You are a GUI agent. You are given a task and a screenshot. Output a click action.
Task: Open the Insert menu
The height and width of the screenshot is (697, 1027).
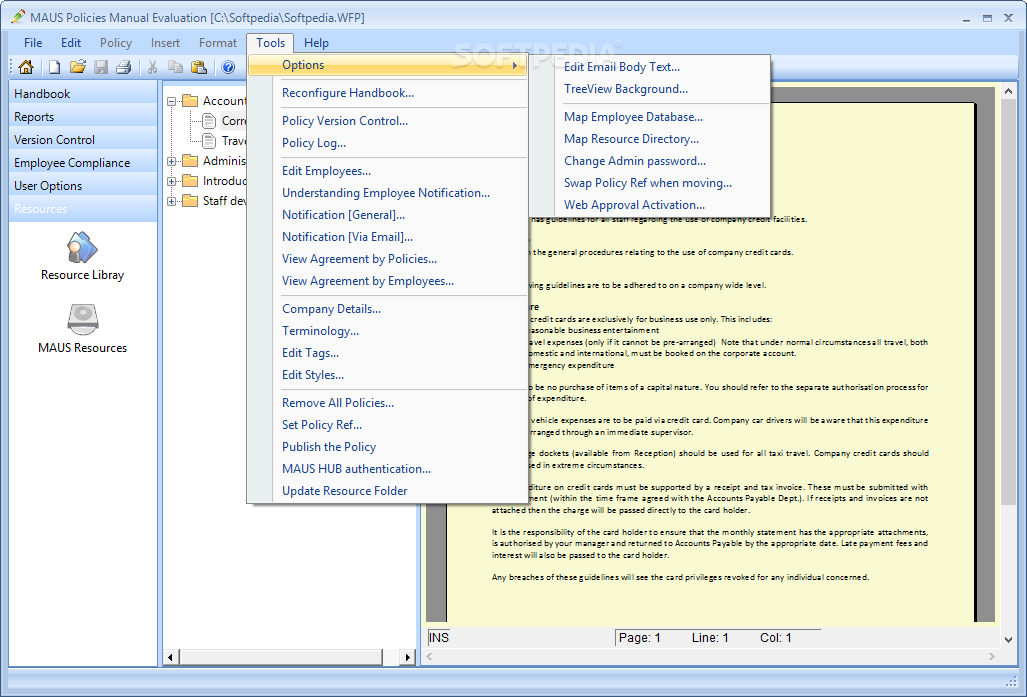coord(165,43)
